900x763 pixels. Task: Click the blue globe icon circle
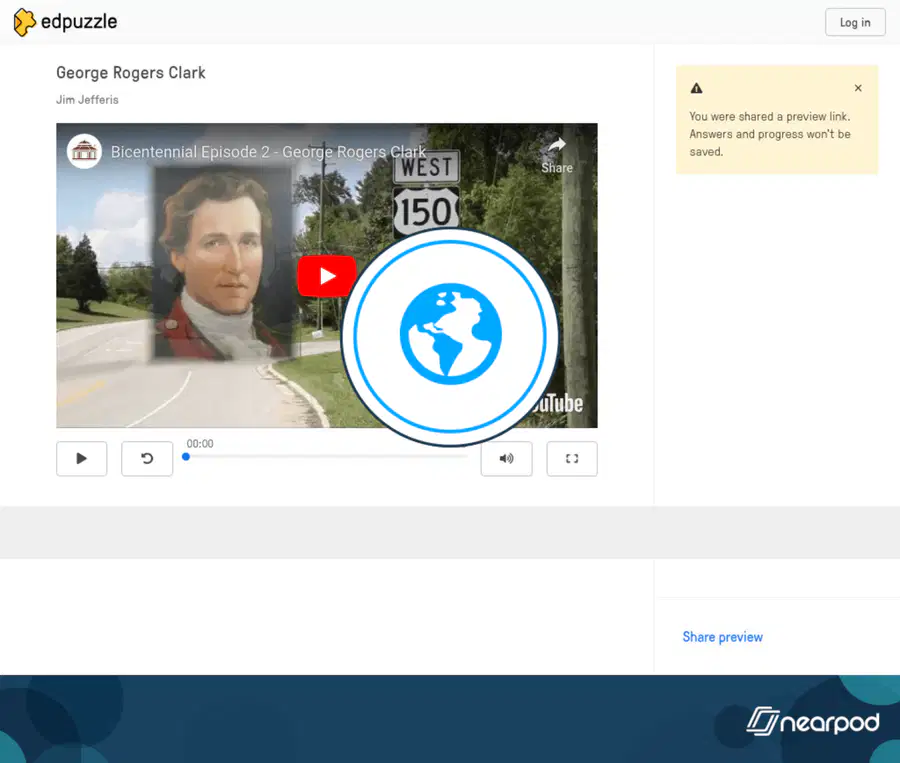450,336
